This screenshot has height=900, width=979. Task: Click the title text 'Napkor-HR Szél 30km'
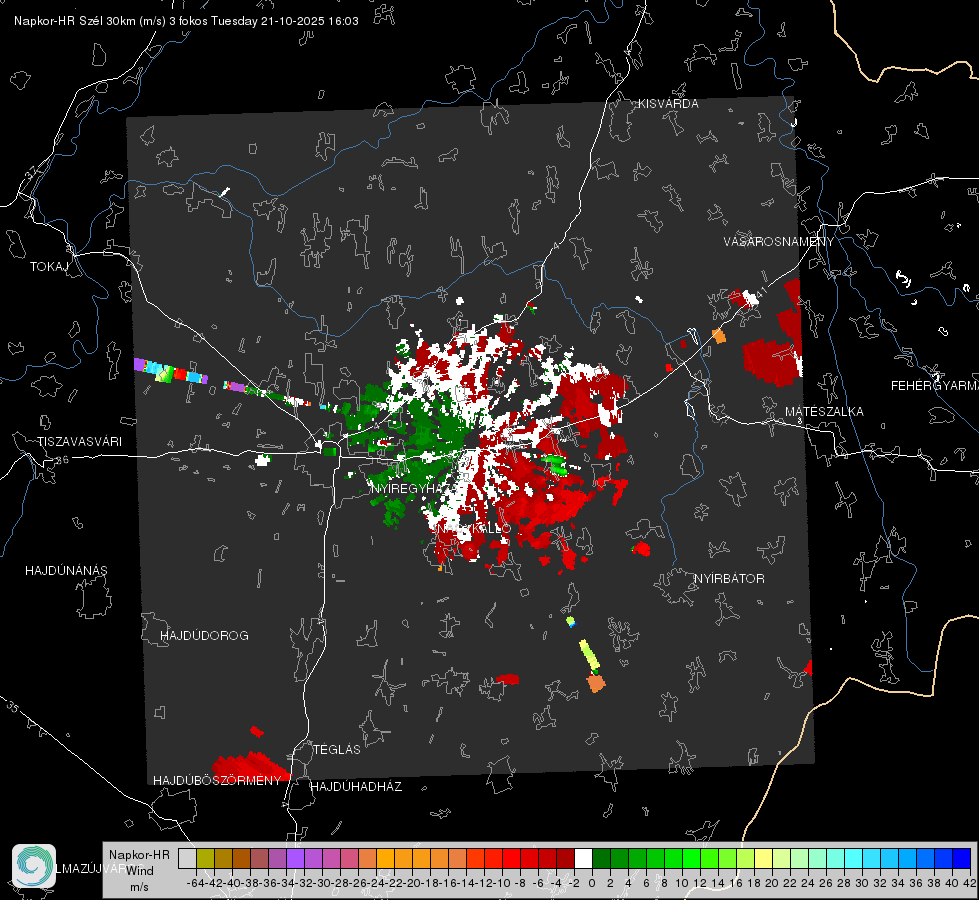click(76, 21)
